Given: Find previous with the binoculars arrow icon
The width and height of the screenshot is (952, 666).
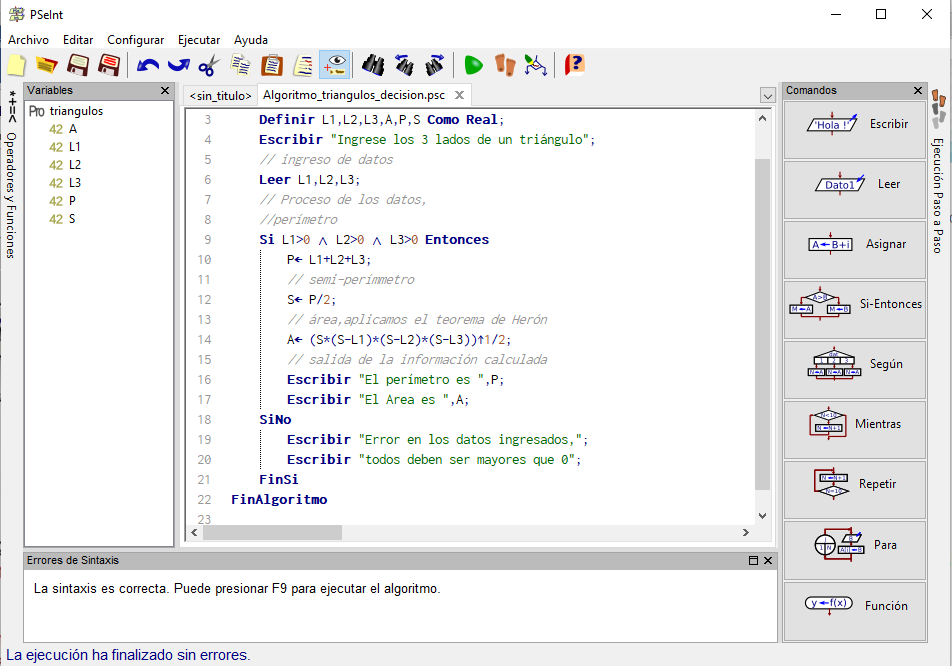Looking at the screenshot, I should tap(404, 65).
